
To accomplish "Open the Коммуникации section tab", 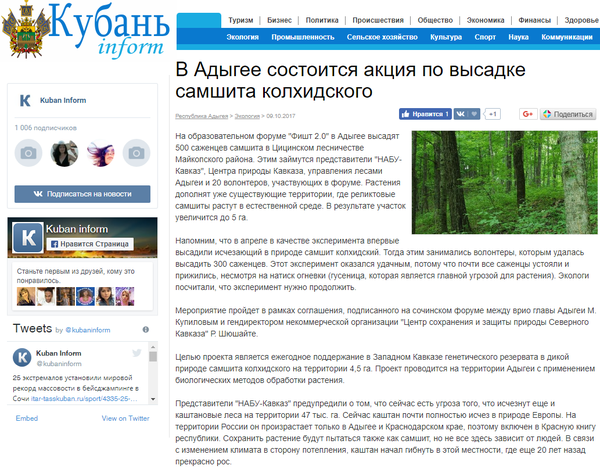I will point(567,37).
